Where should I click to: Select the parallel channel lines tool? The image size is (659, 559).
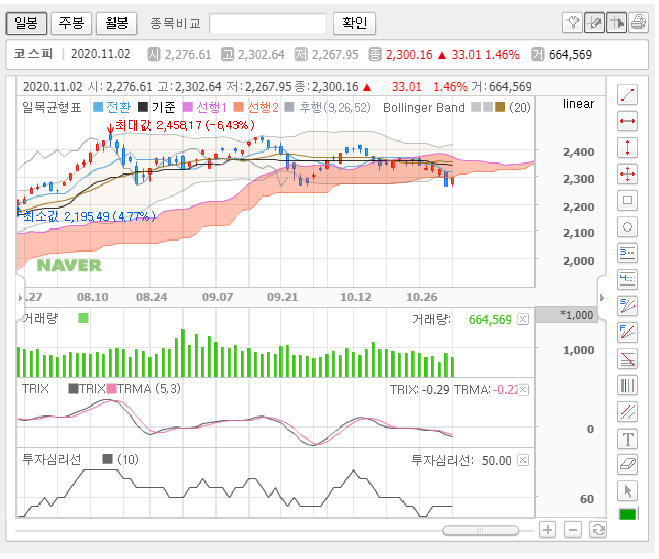[627, 411]
